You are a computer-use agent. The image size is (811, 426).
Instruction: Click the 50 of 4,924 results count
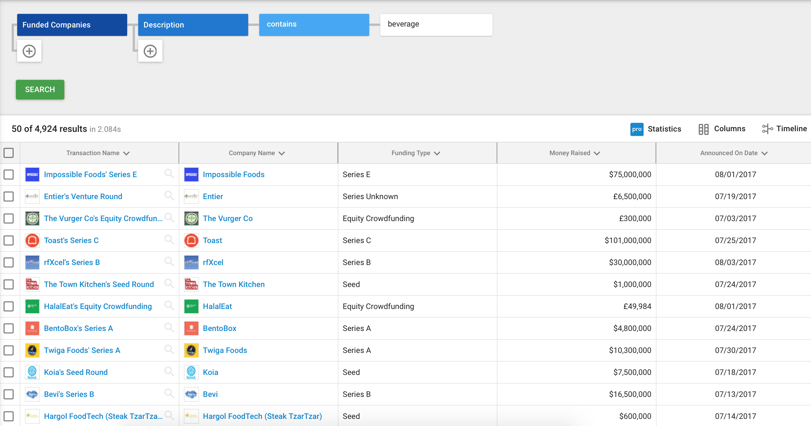pos(49,129)
